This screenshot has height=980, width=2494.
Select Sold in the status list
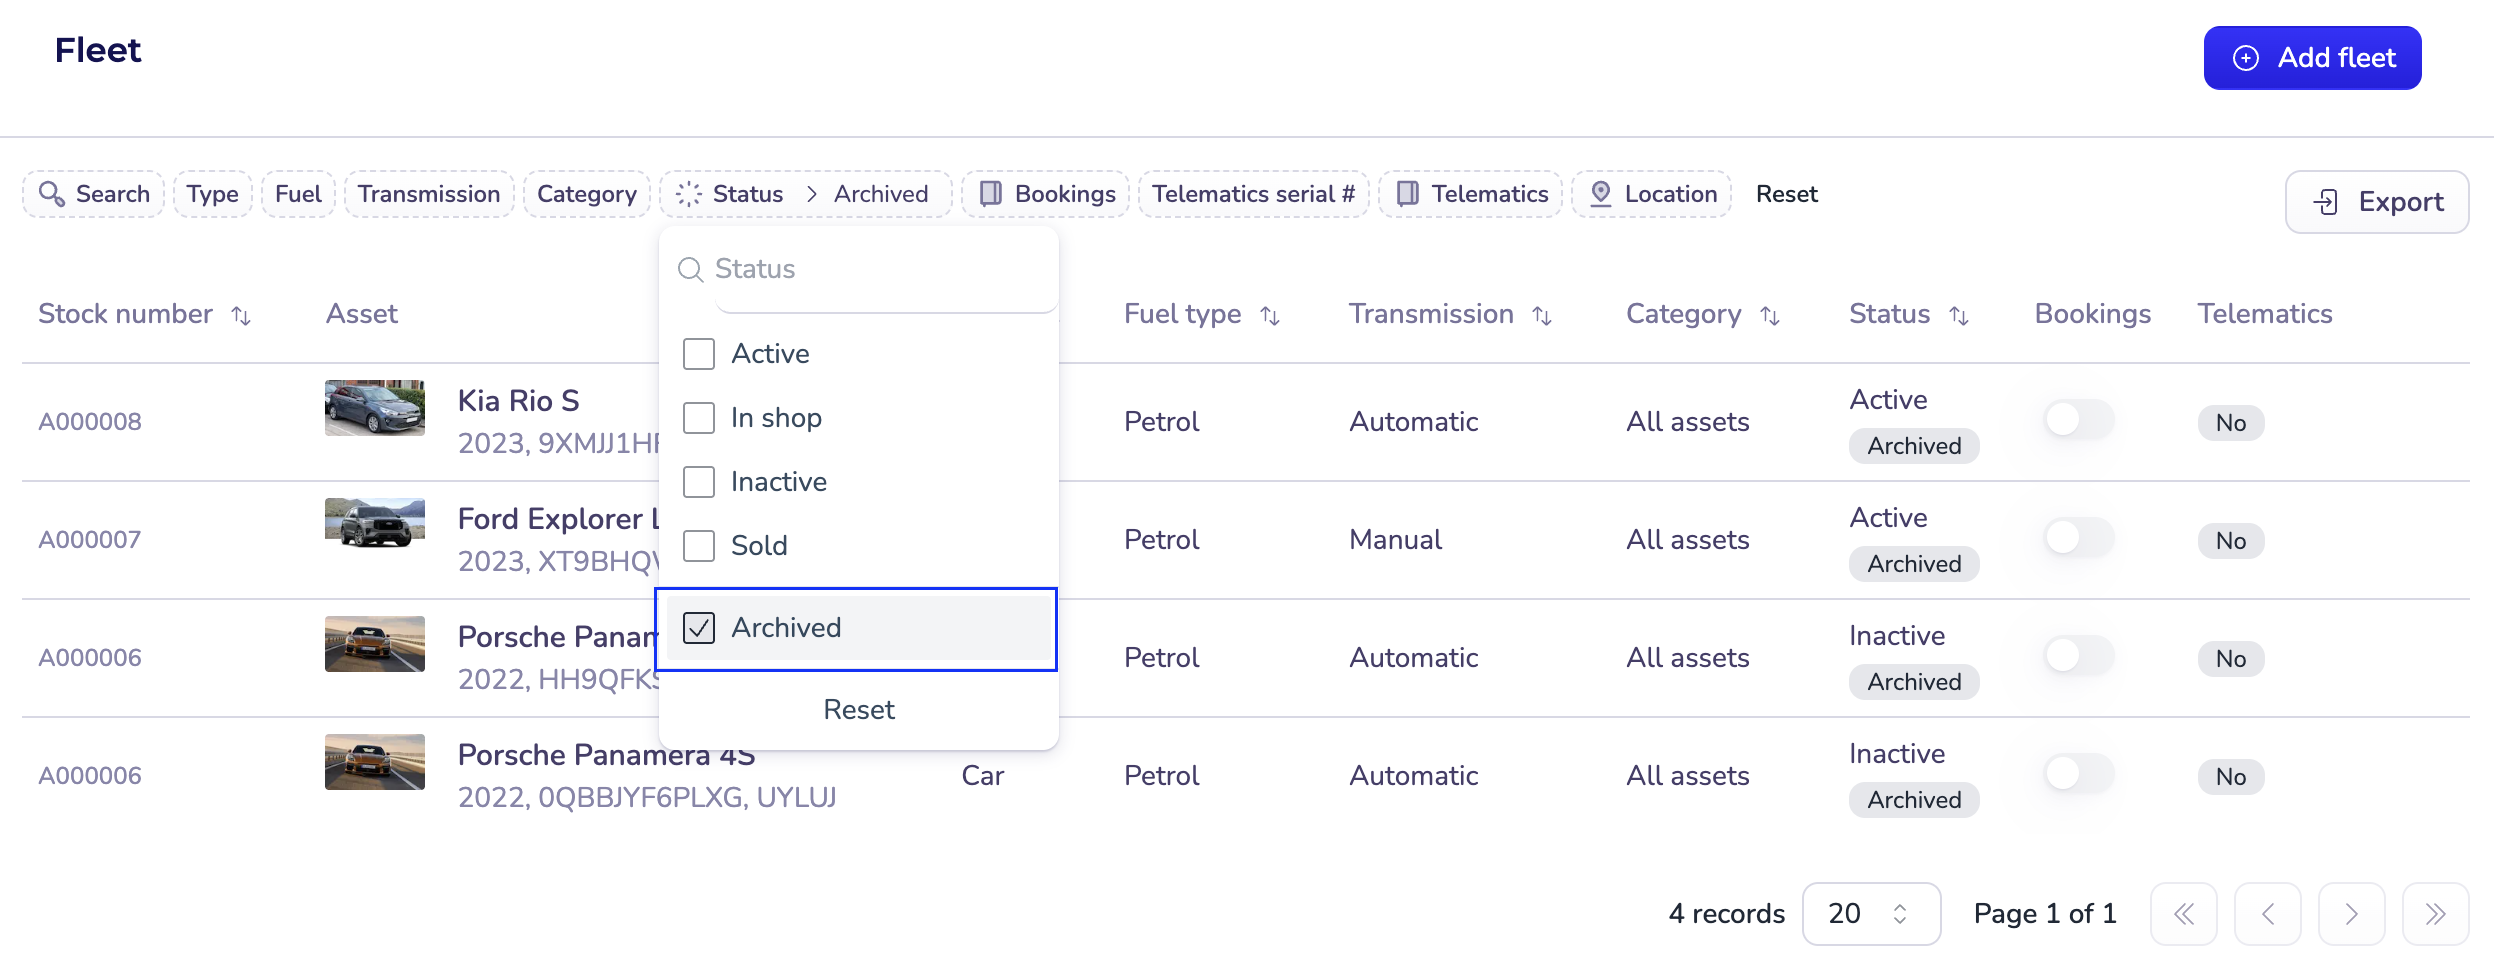tap(699, 546)
